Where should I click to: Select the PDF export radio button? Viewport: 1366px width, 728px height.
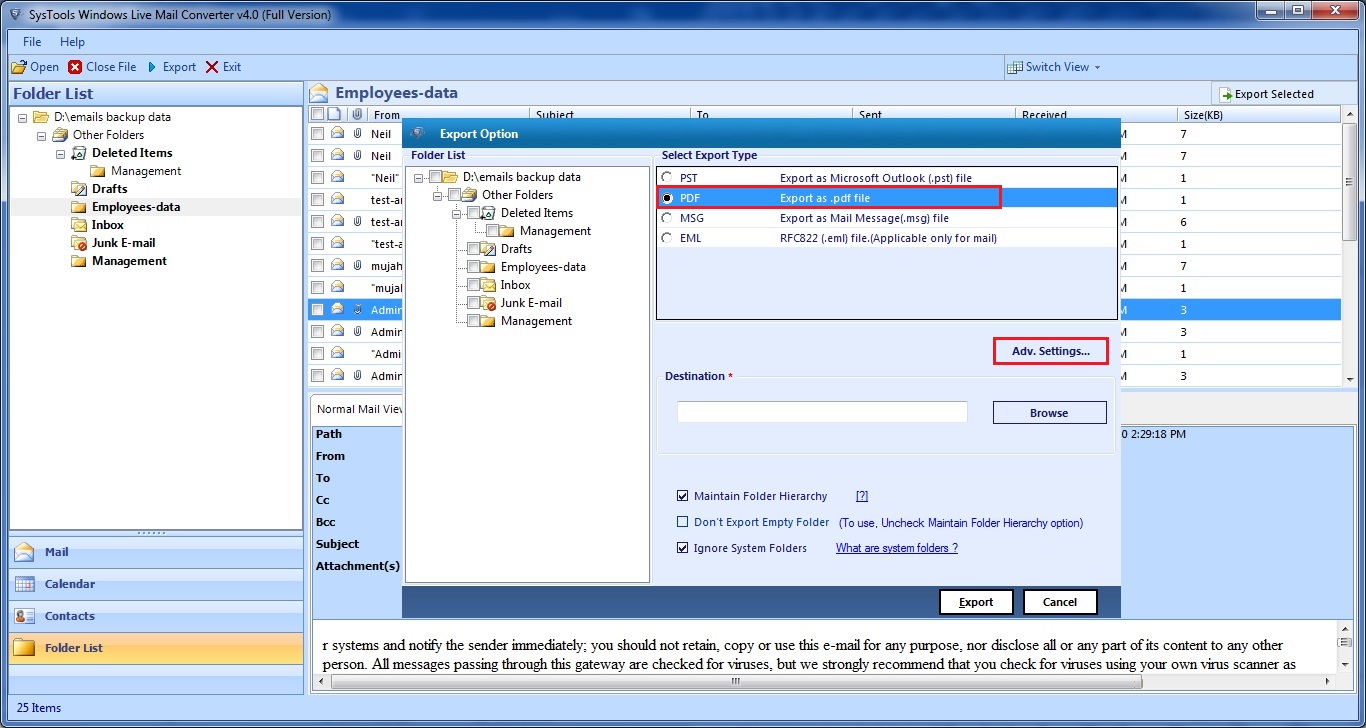tap(667, 198)
